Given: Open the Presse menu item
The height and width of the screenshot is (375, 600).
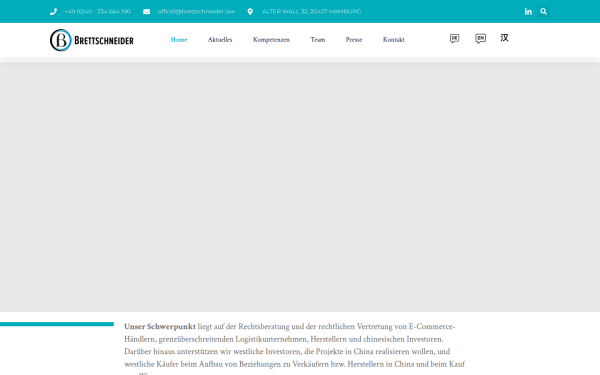Looking at the screenshot, I should point(354,40).
